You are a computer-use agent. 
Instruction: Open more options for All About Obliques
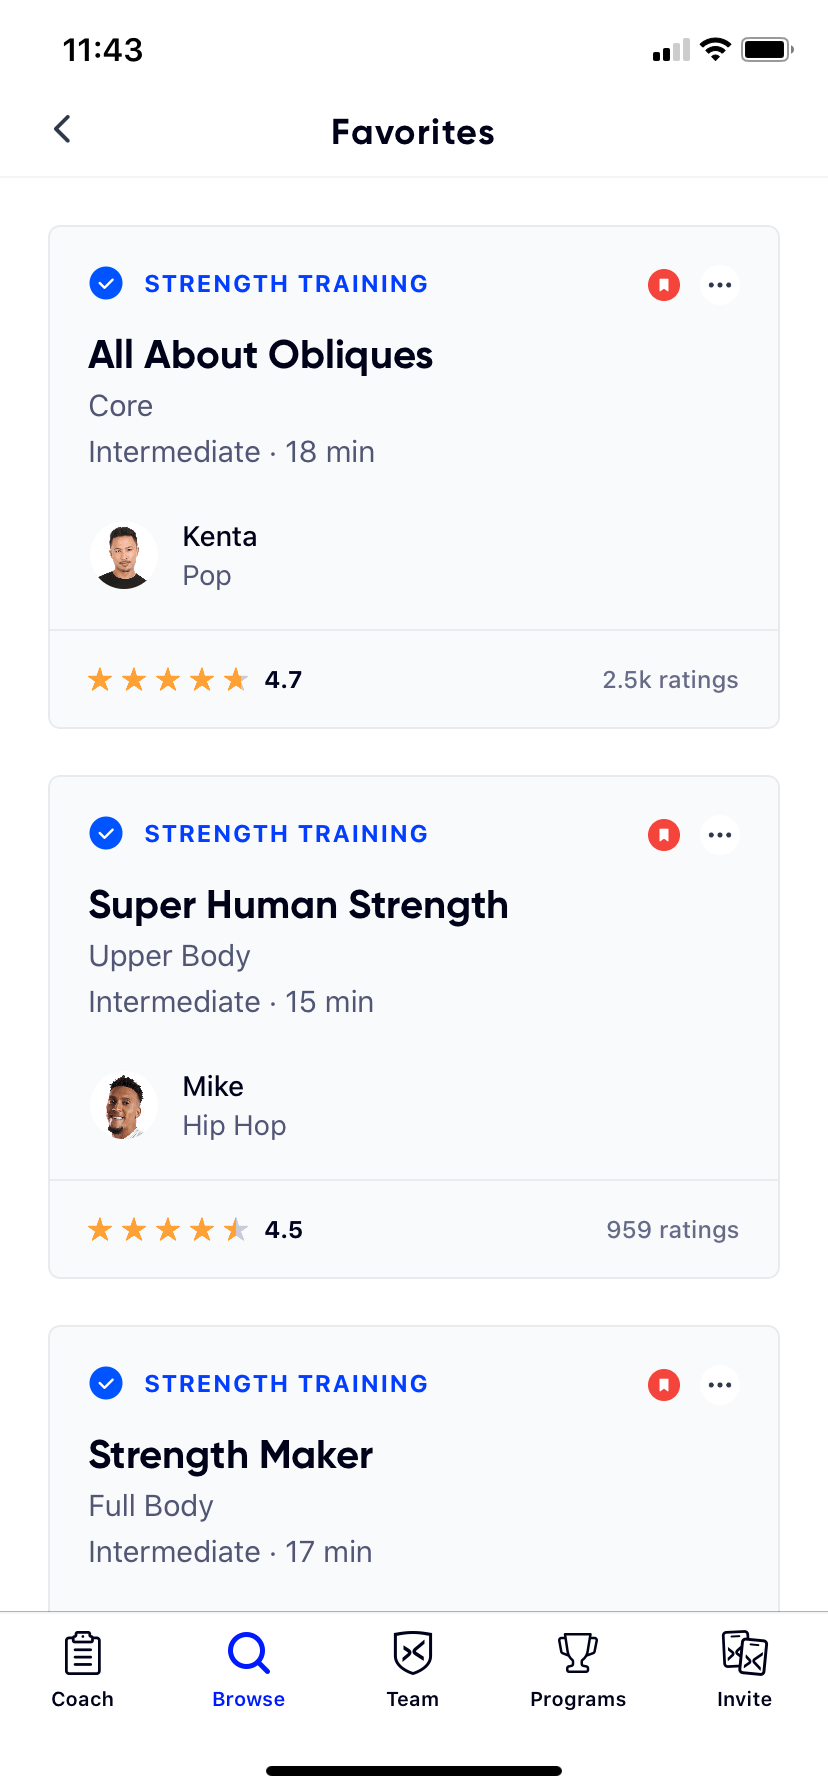(720, 285)
